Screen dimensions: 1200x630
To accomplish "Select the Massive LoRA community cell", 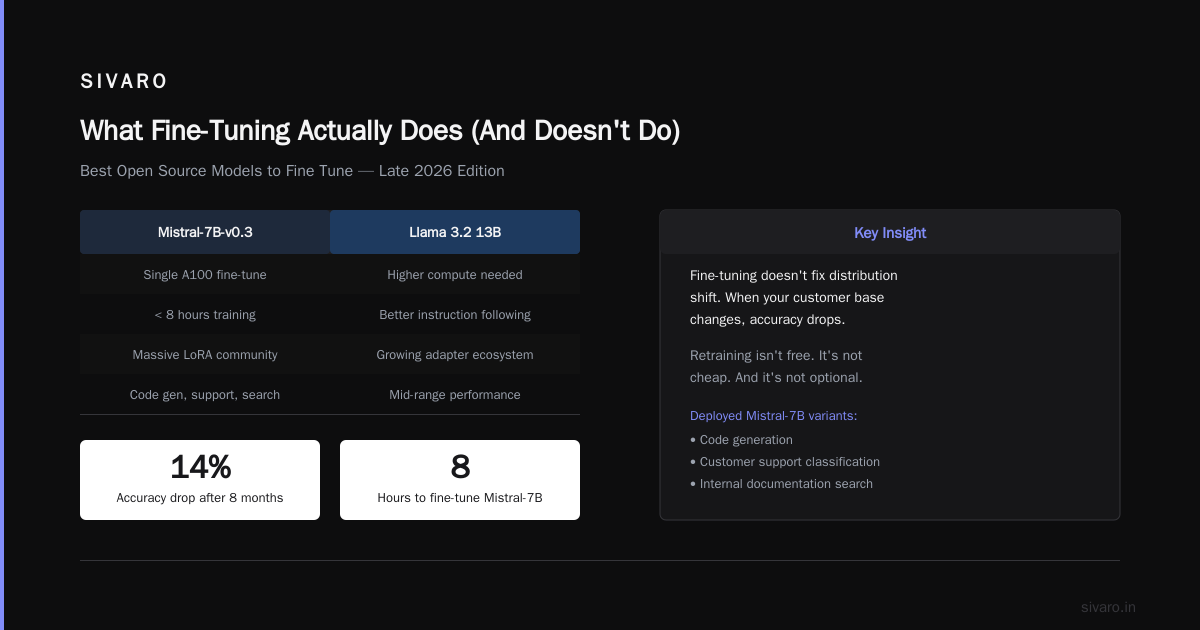I will 205,354.
